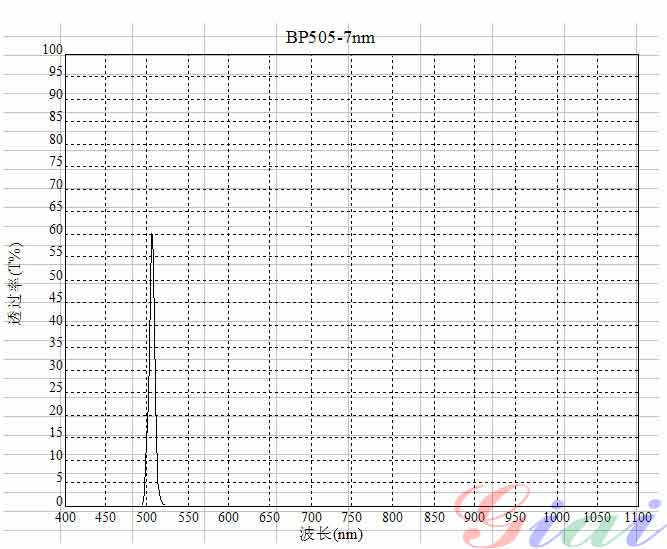
Task: Click the 80 transmittance tick label
Action: pos(56,141)
